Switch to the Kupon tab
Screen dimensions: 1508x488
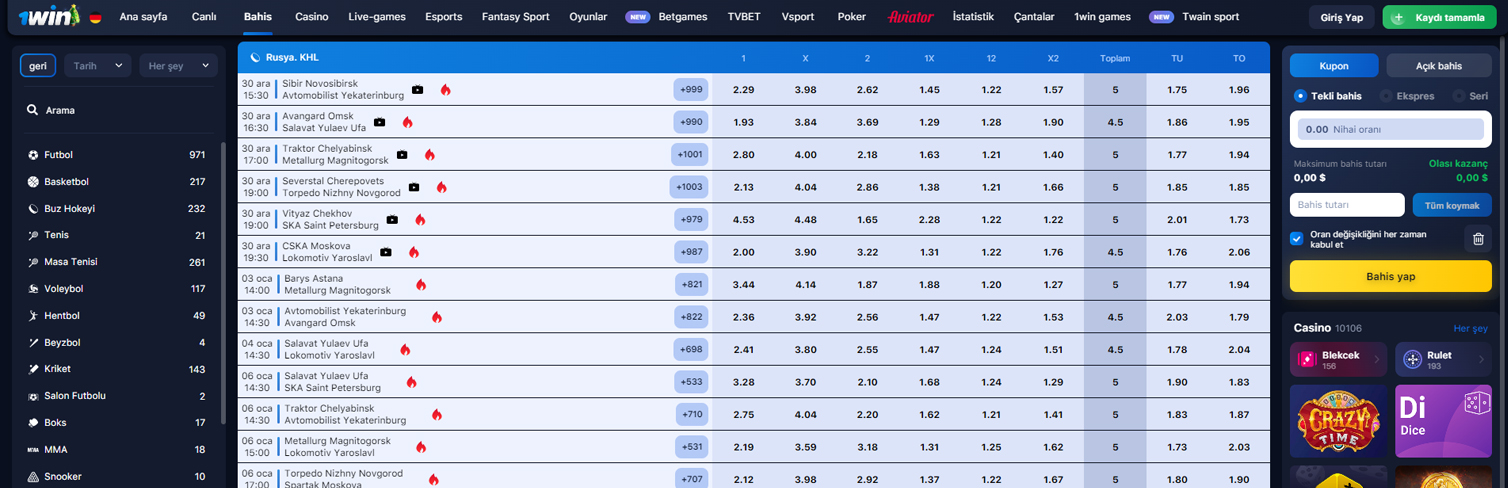coord(1335,66)
